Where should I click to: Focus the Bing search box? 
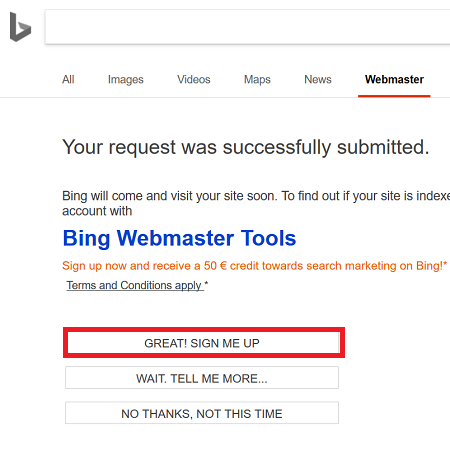pyautogui.click(x=248, y=27)
